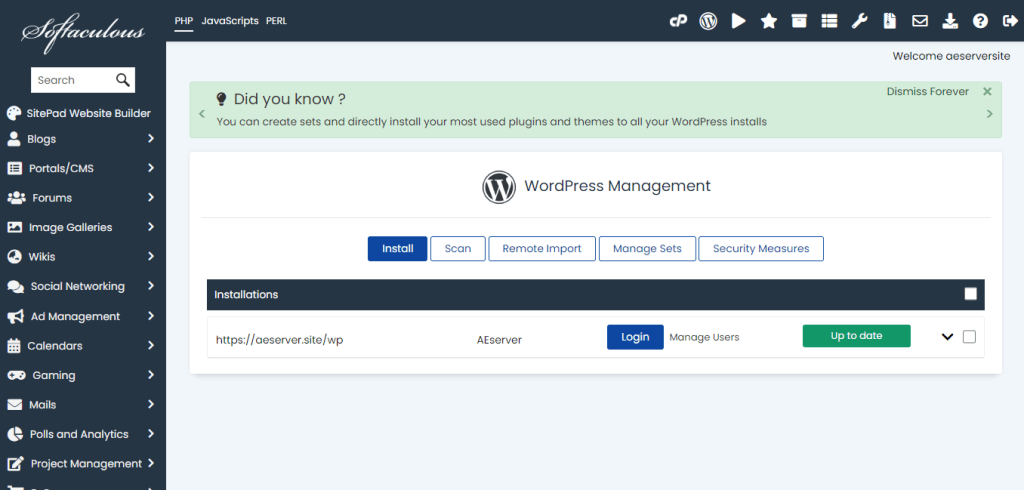Click the import download icon

point(950,21)
